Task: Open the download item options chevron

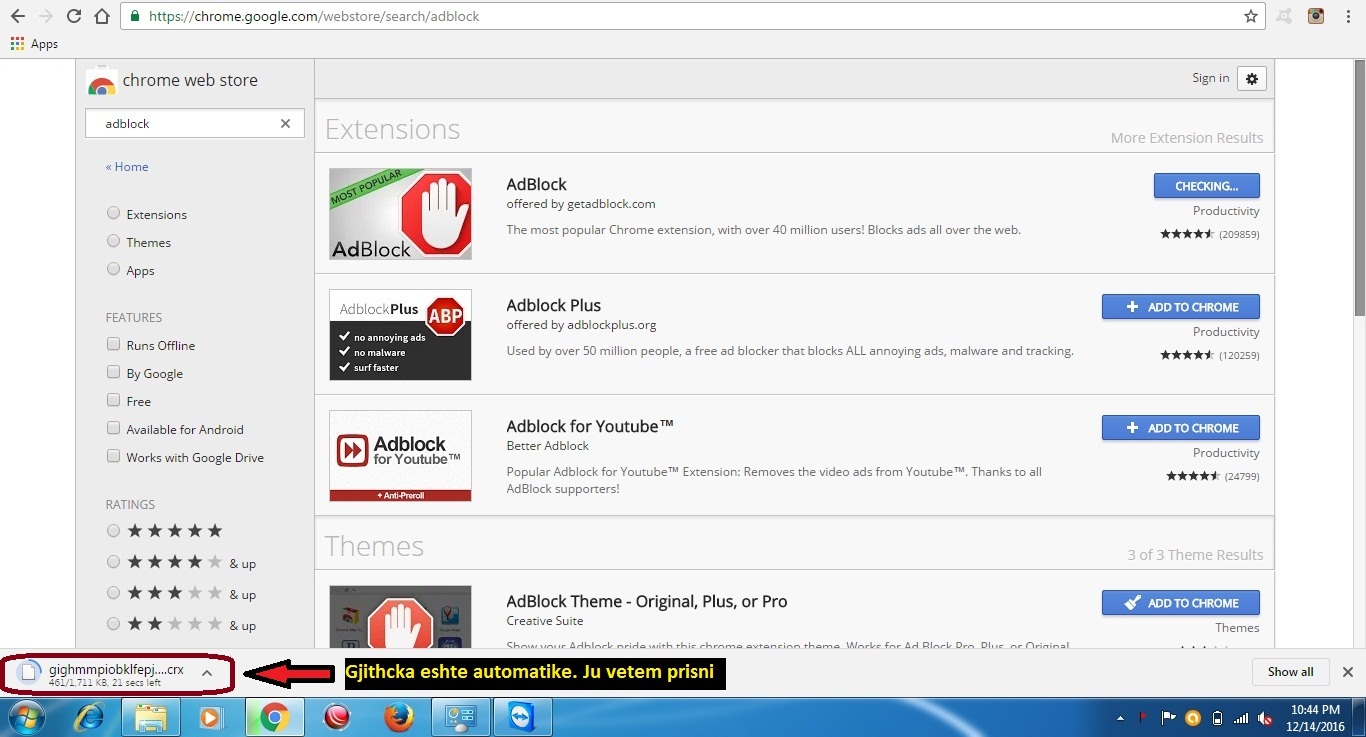Action: pyautogui.click(x=207, y=673)
